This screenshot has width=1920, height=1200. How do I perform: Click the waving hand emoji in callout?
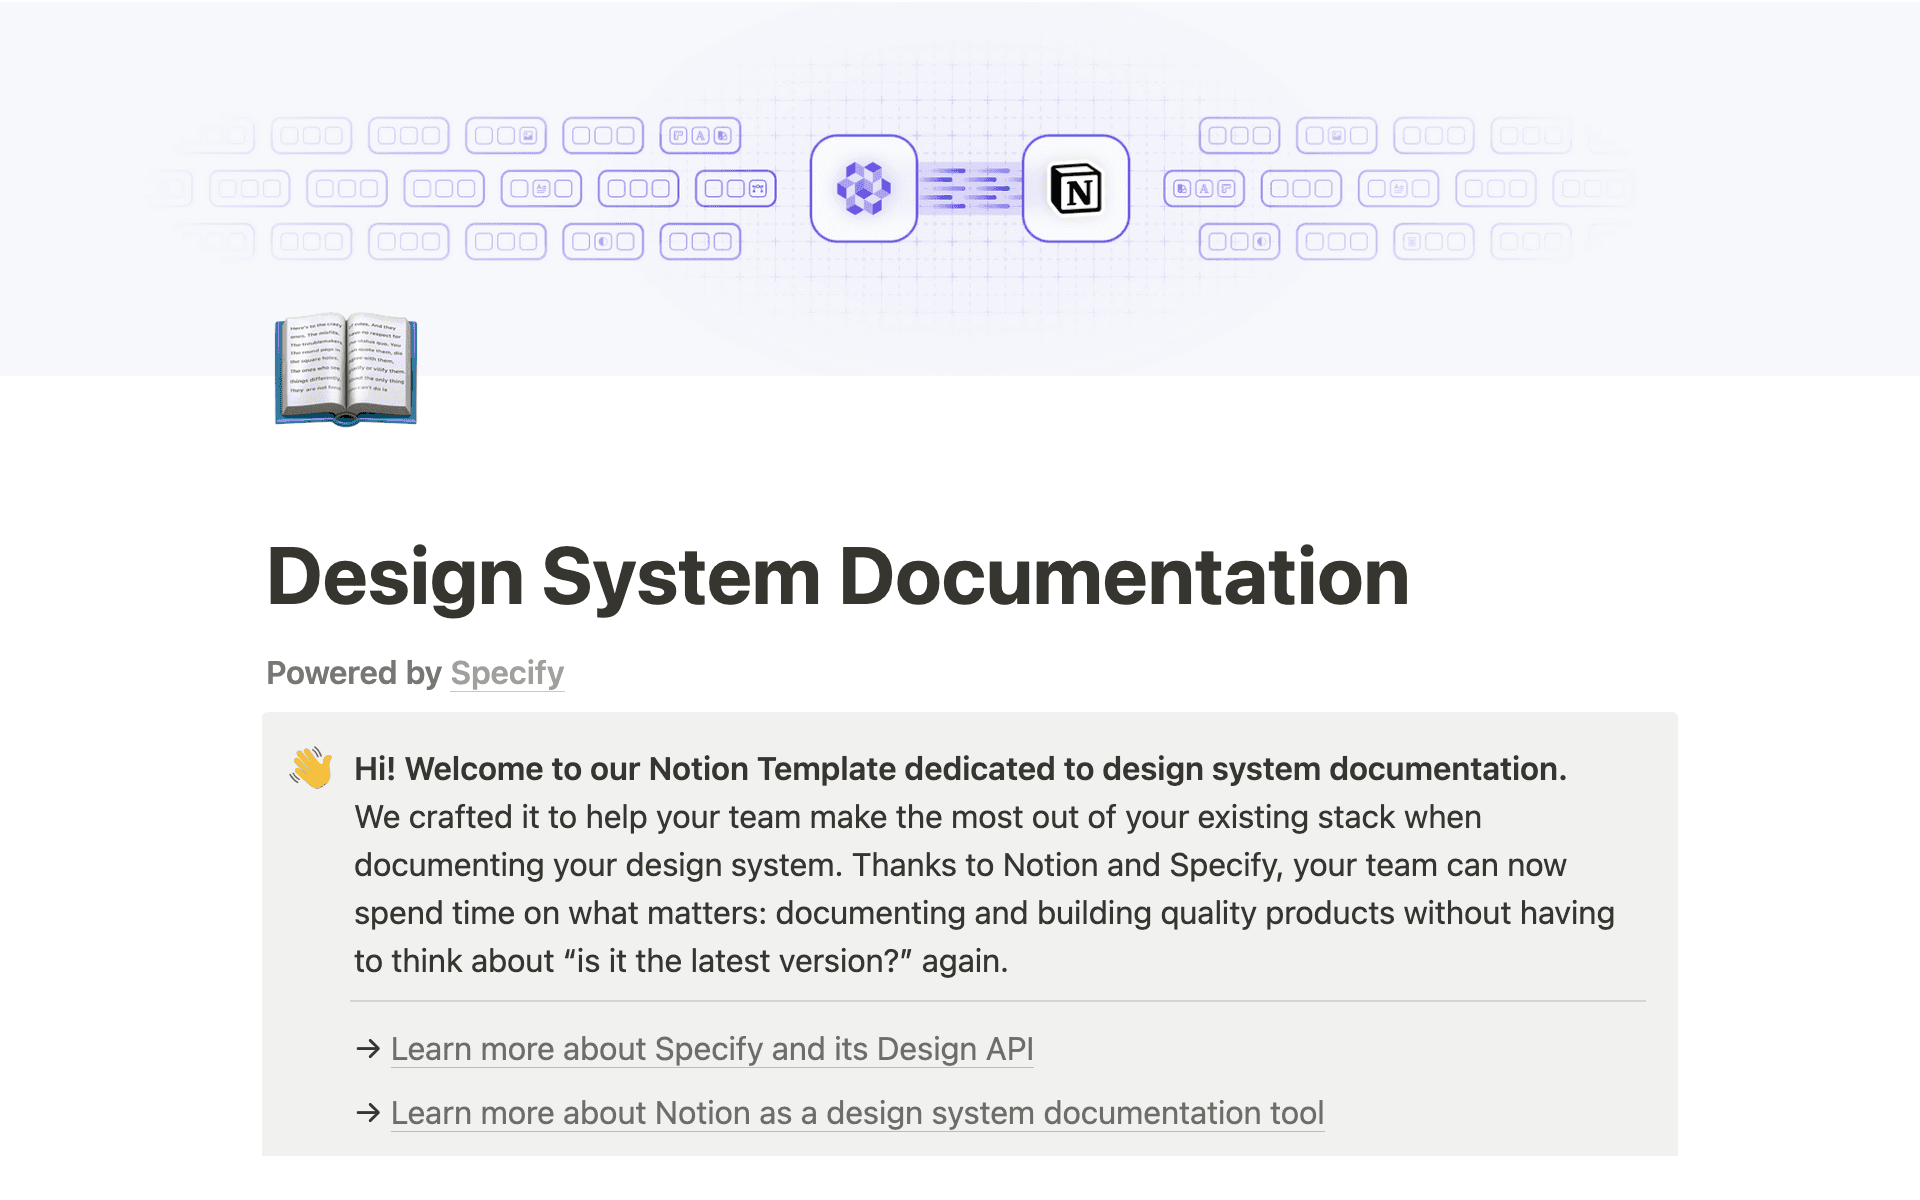(311, 768)
